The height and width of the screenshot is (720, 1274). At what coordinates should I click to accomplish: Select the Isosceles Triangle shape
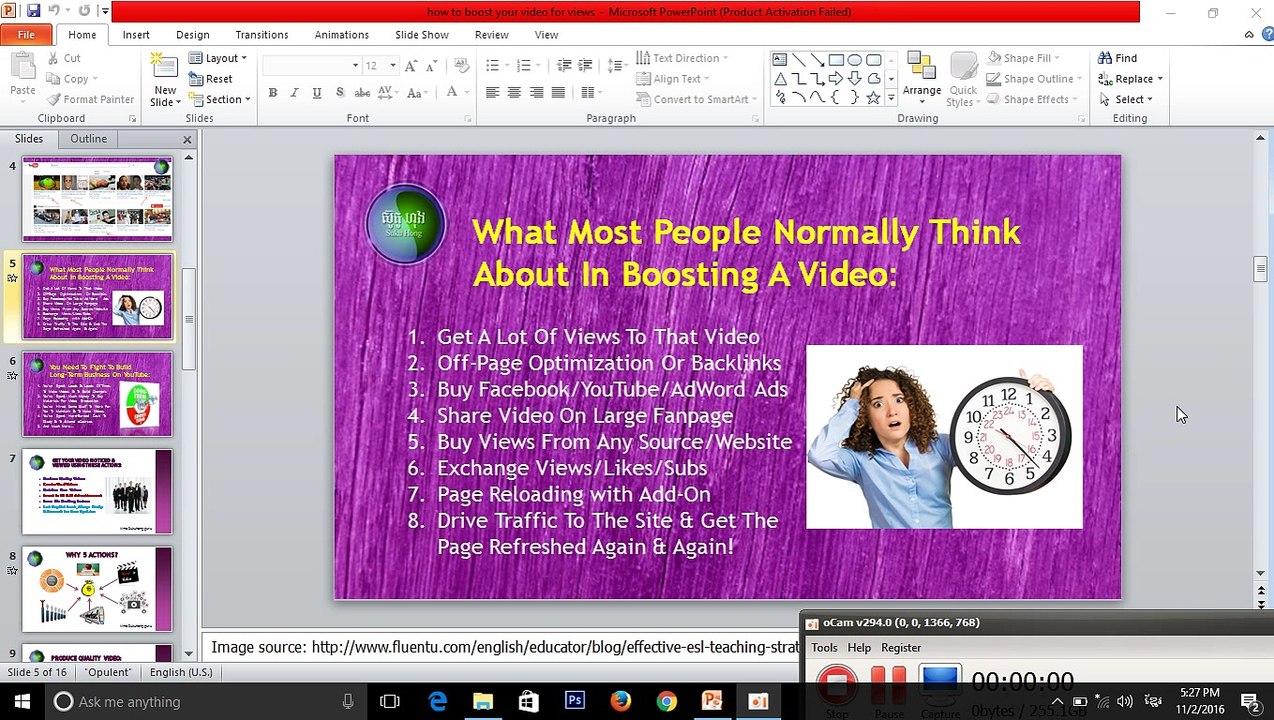pyautogui.click(x=780, y=78)
